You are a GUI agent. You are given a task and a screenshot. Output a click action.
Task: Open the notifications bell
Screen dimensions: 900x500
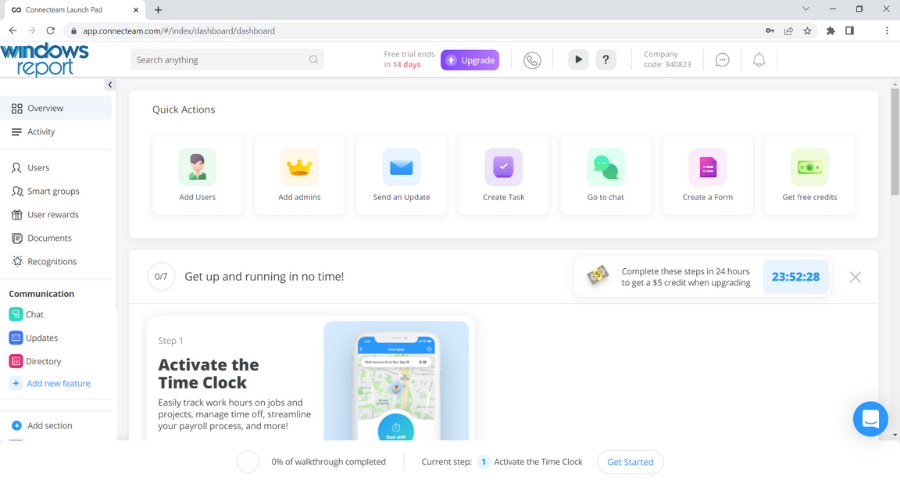point(759,60)
